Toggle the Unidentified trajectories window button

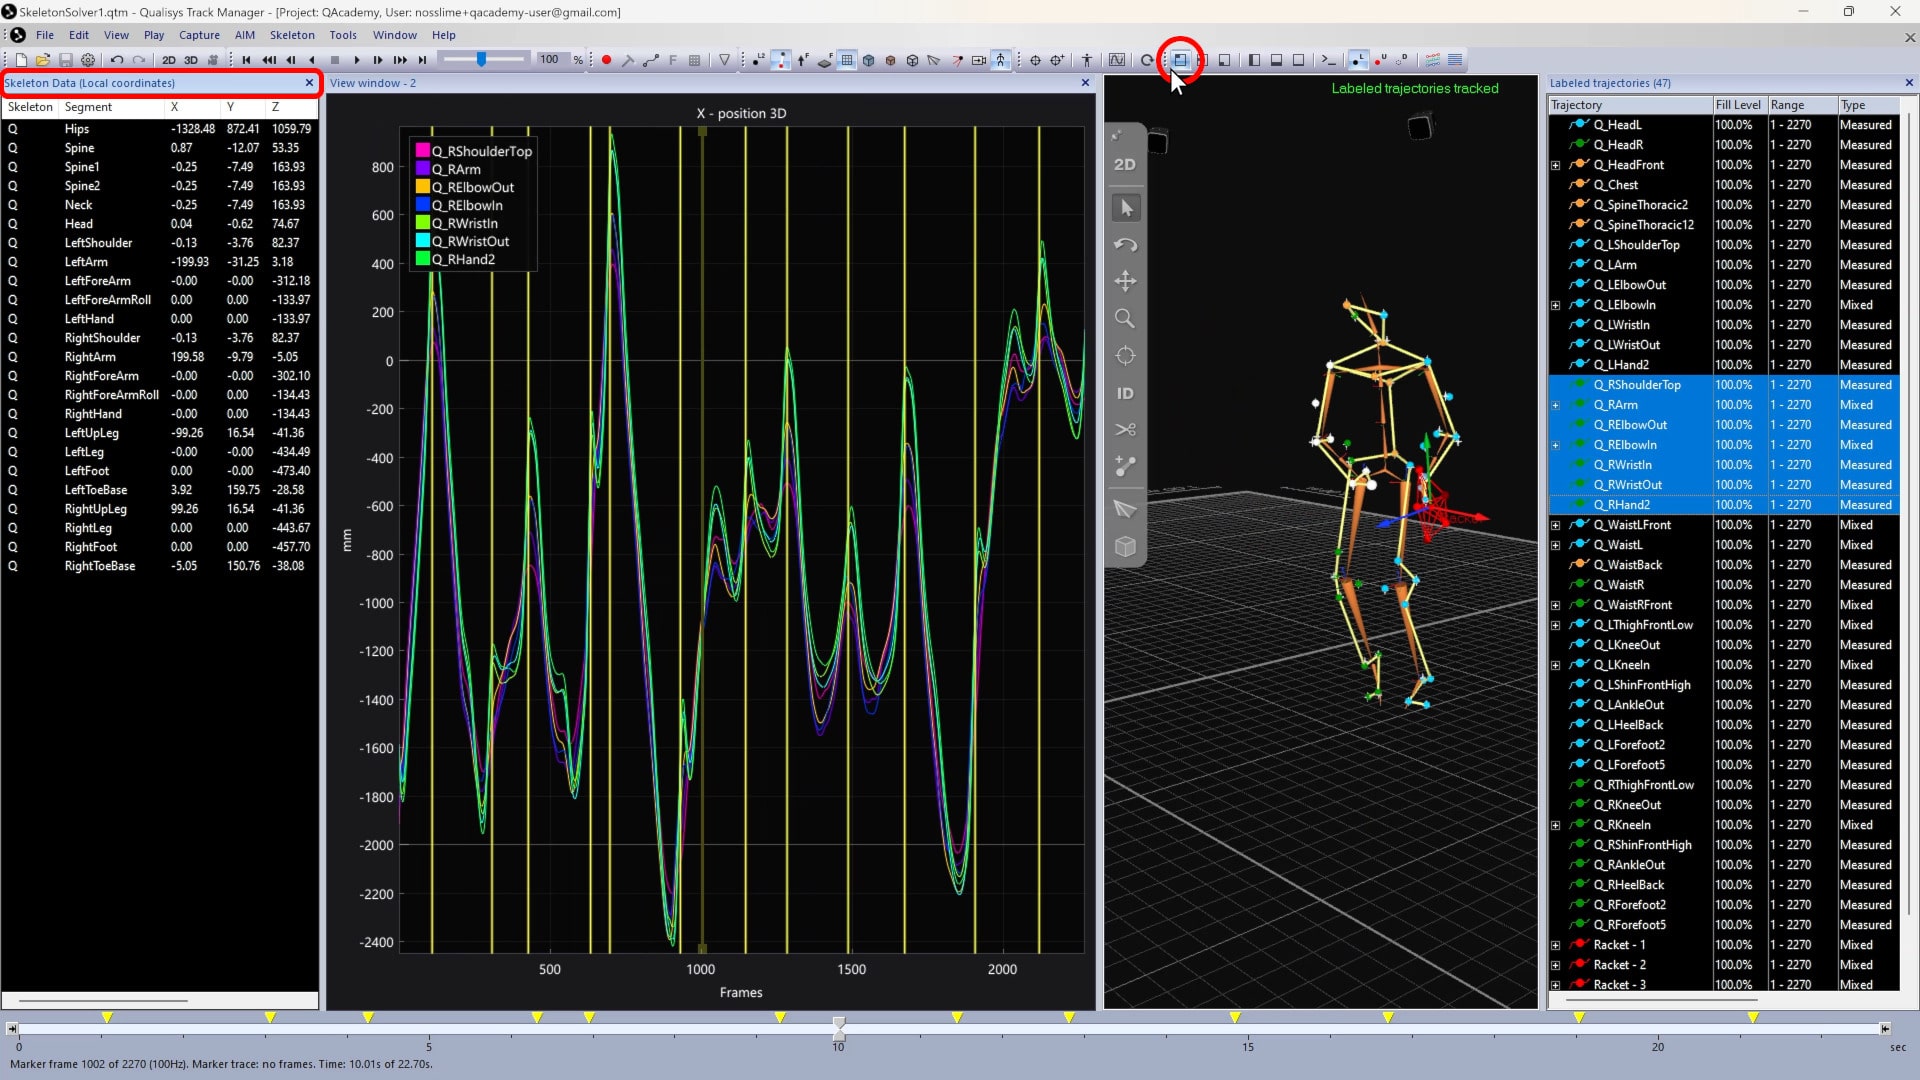point(1380,60)
